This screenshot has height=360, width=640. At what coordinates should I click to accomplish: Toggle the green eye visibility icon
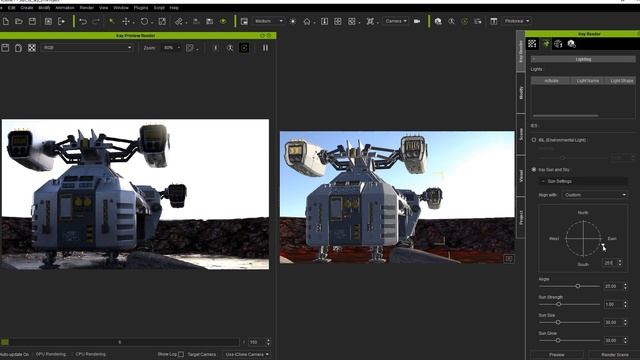(x=223, y=21)
